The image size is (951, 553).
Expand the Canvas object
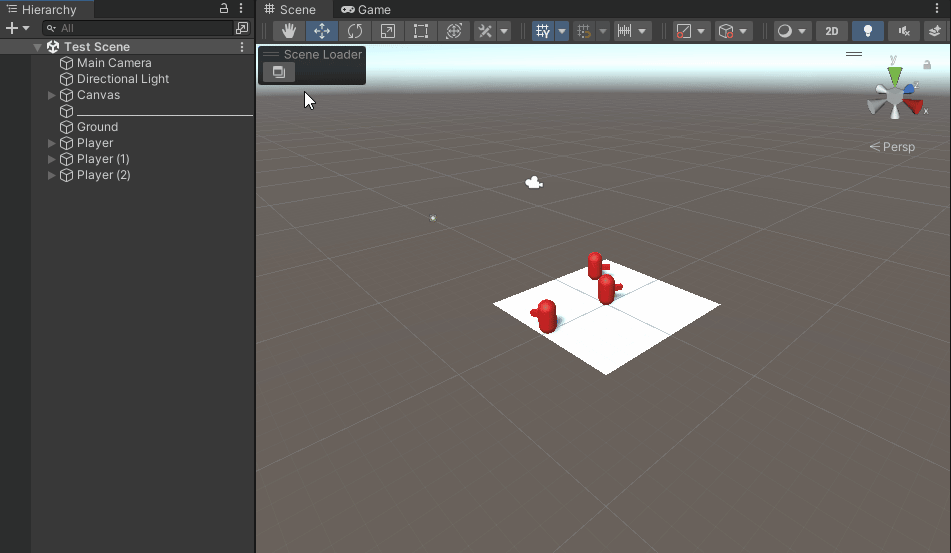point(52,95)
